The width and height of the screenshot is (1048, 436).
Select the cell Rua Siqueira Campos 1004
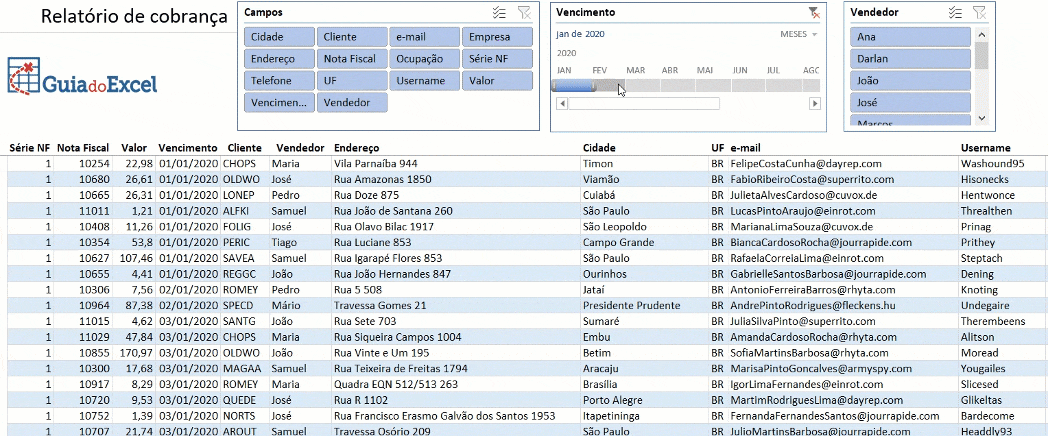click(x=456, y=337)
